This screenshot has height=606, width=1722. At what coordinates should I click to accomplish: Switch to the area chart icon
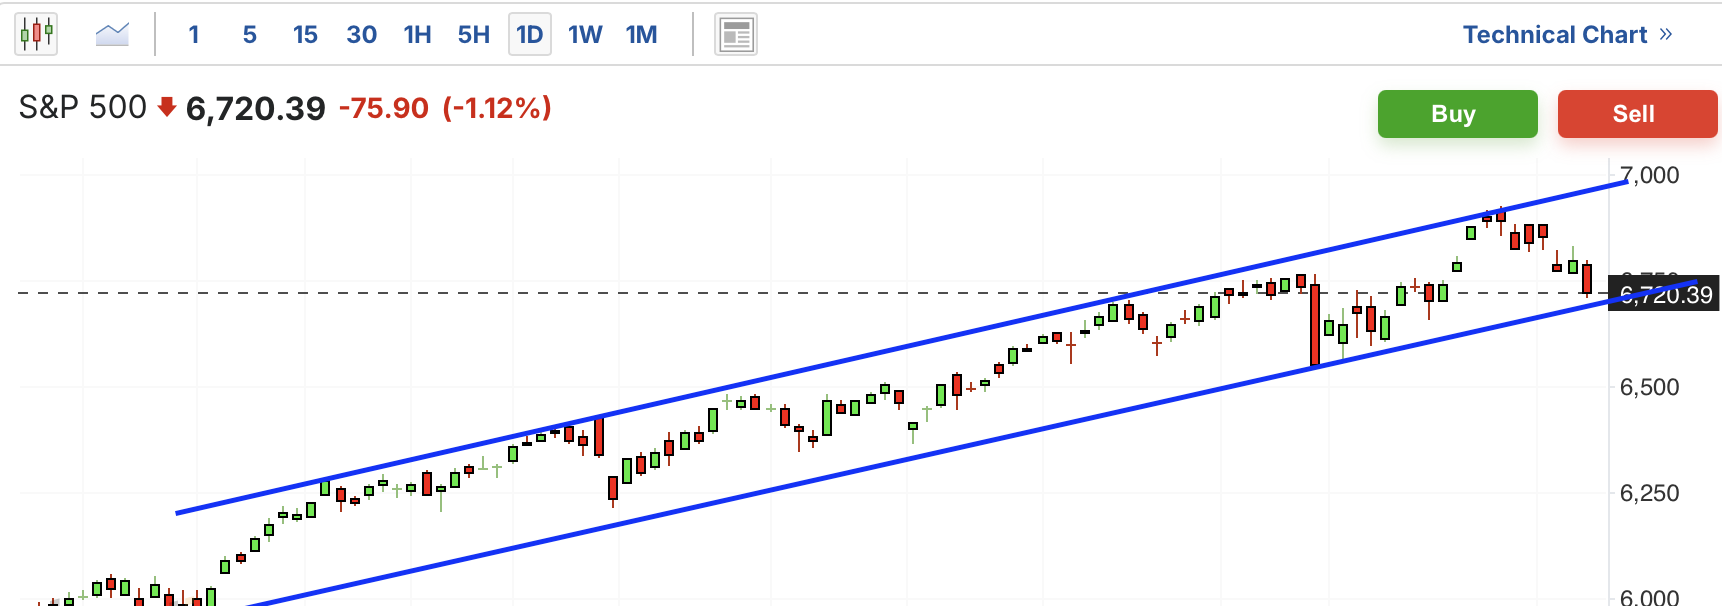(112, 35)
